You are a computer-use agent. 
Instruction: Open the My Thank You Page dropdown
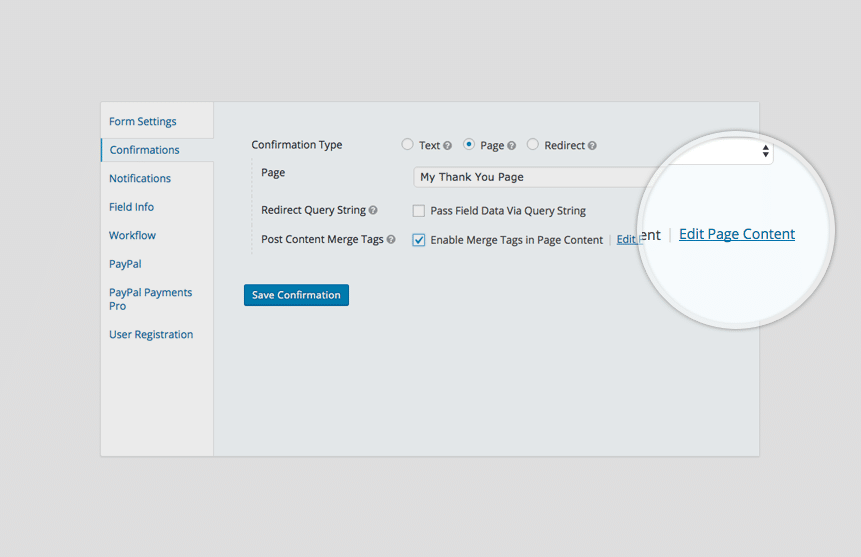tap(530, 177)
